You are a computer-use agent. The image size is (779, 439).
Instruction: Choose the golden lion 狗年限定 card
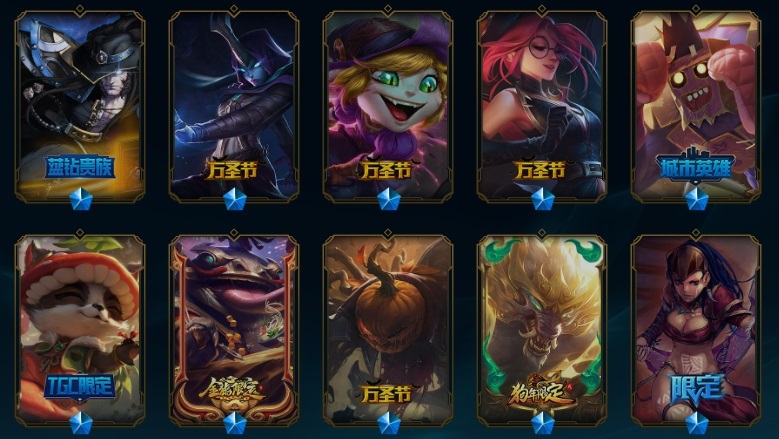pos(542,330)
